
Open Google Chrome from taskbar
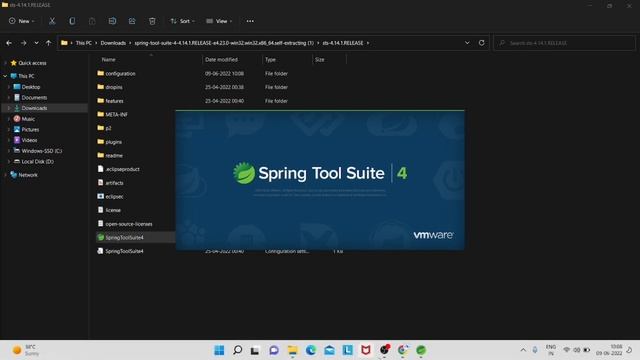(x=403, y=350)
